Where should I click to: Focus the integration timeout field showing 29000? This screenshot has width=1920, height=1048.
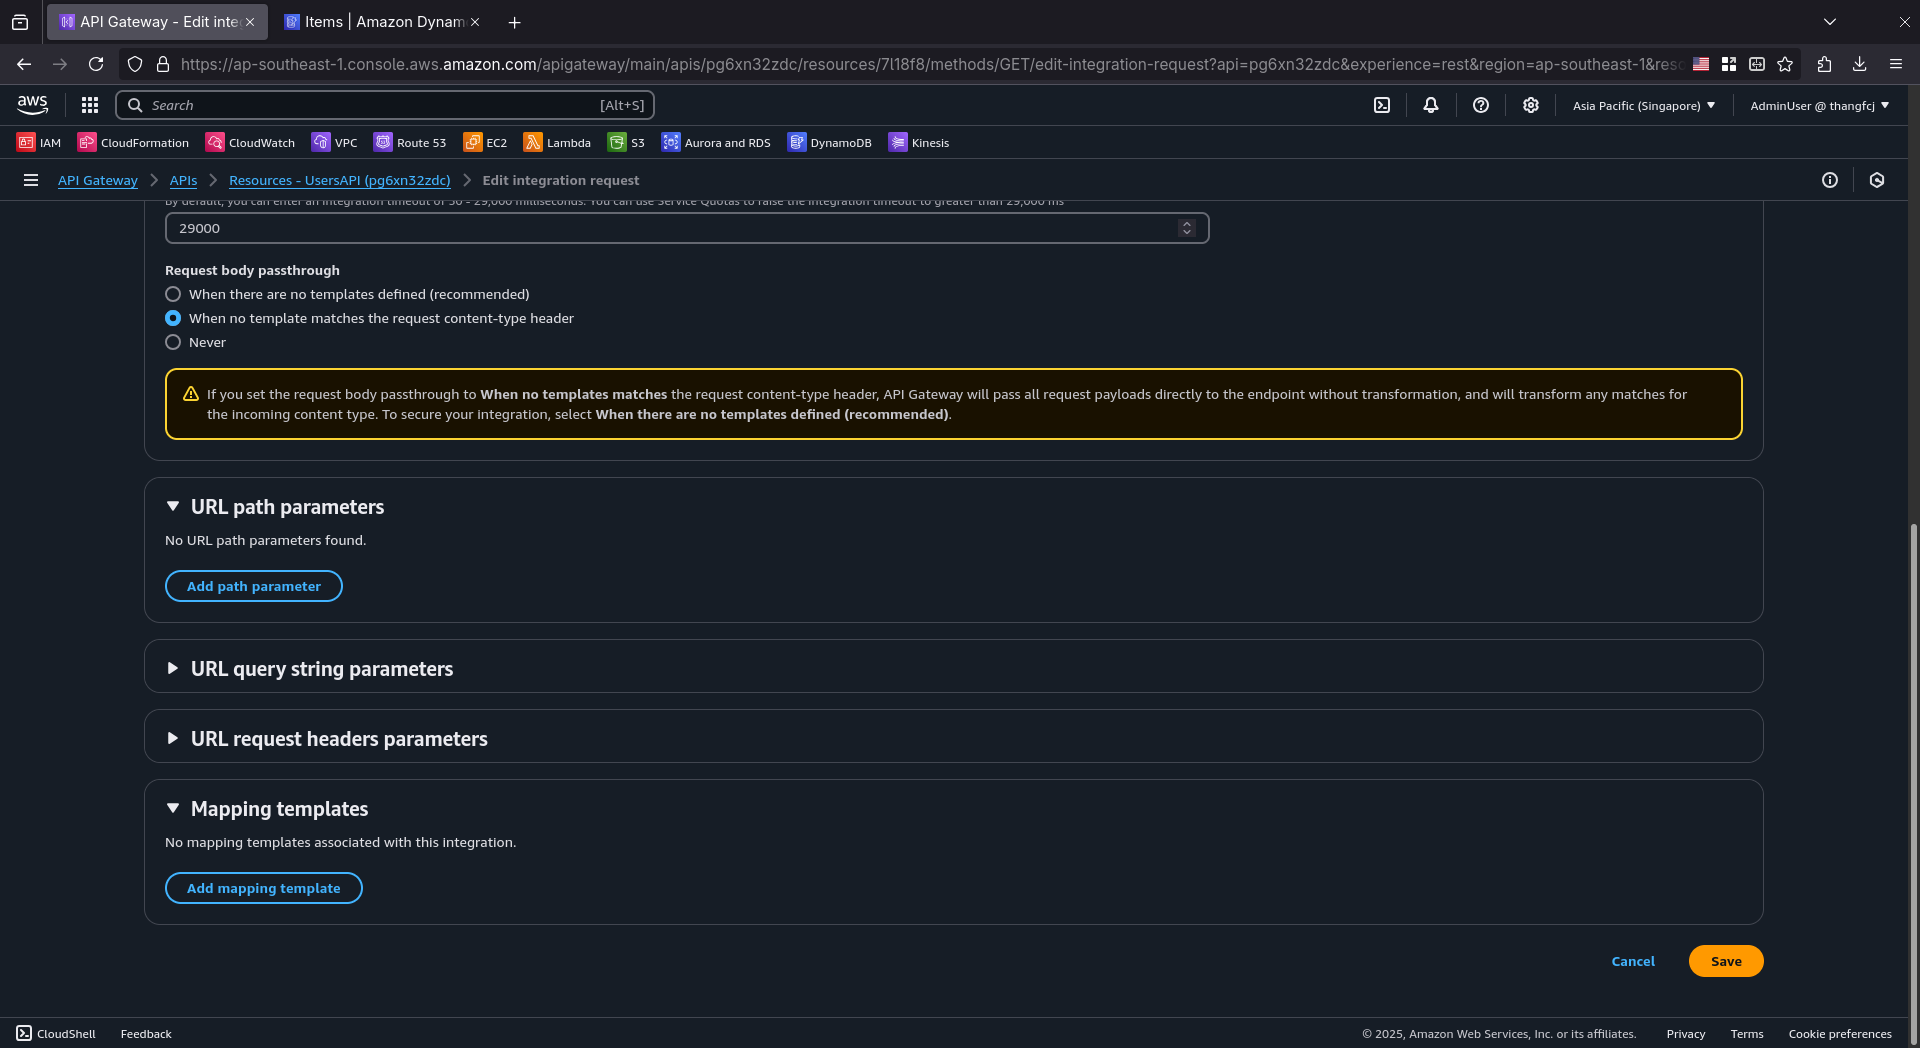coord(687,228)
